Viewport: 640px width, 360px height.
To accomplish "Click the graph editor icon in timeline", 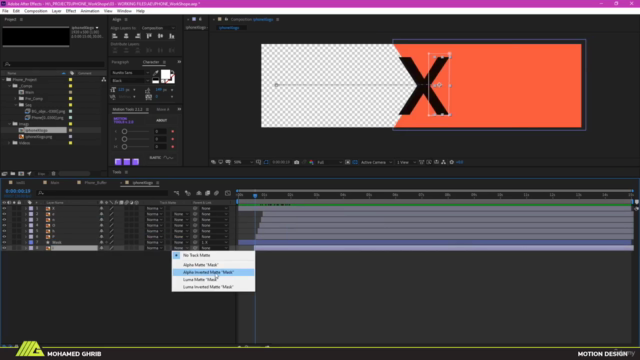I will click(228, 193).
